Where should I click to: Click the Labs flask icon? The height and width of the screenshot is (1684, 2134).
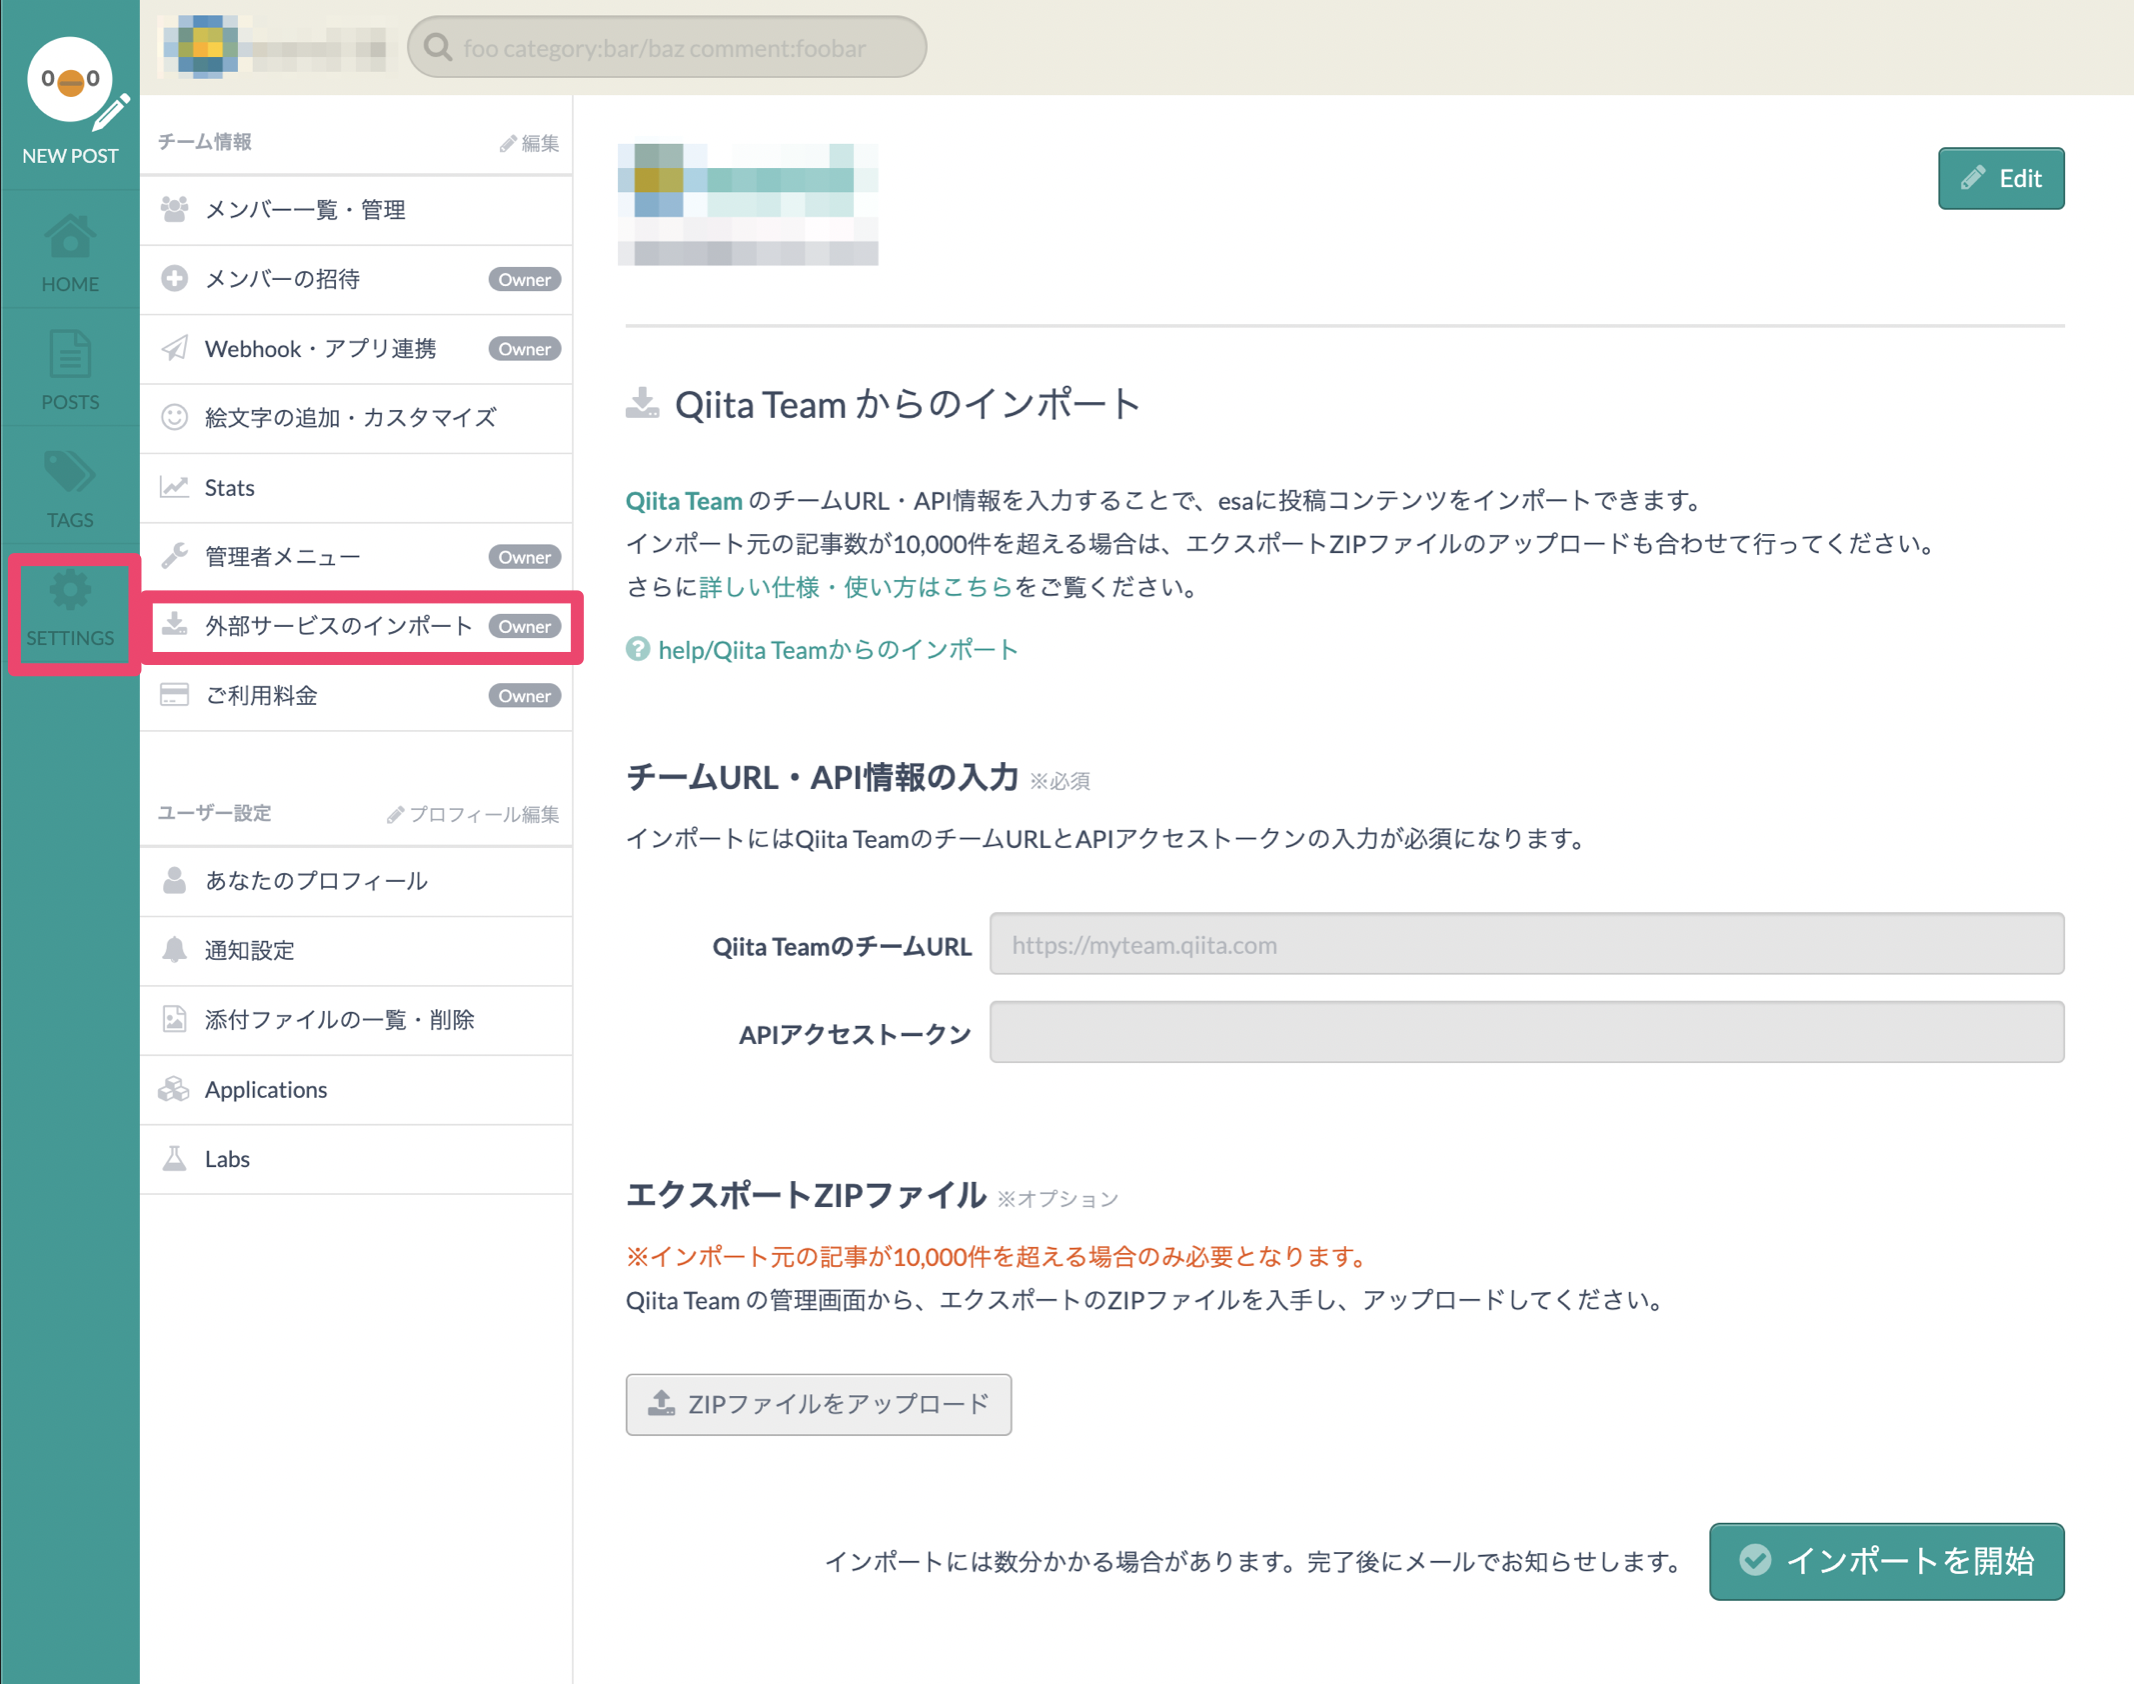click(175, 1158)
